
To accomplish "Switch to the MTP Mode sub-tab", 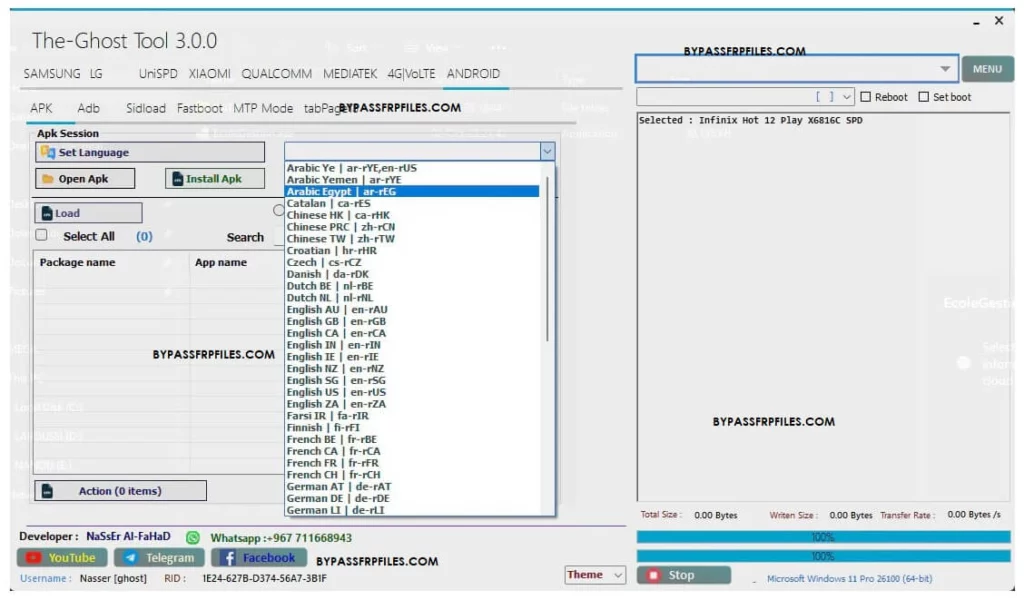I will [x=263, y=108].
